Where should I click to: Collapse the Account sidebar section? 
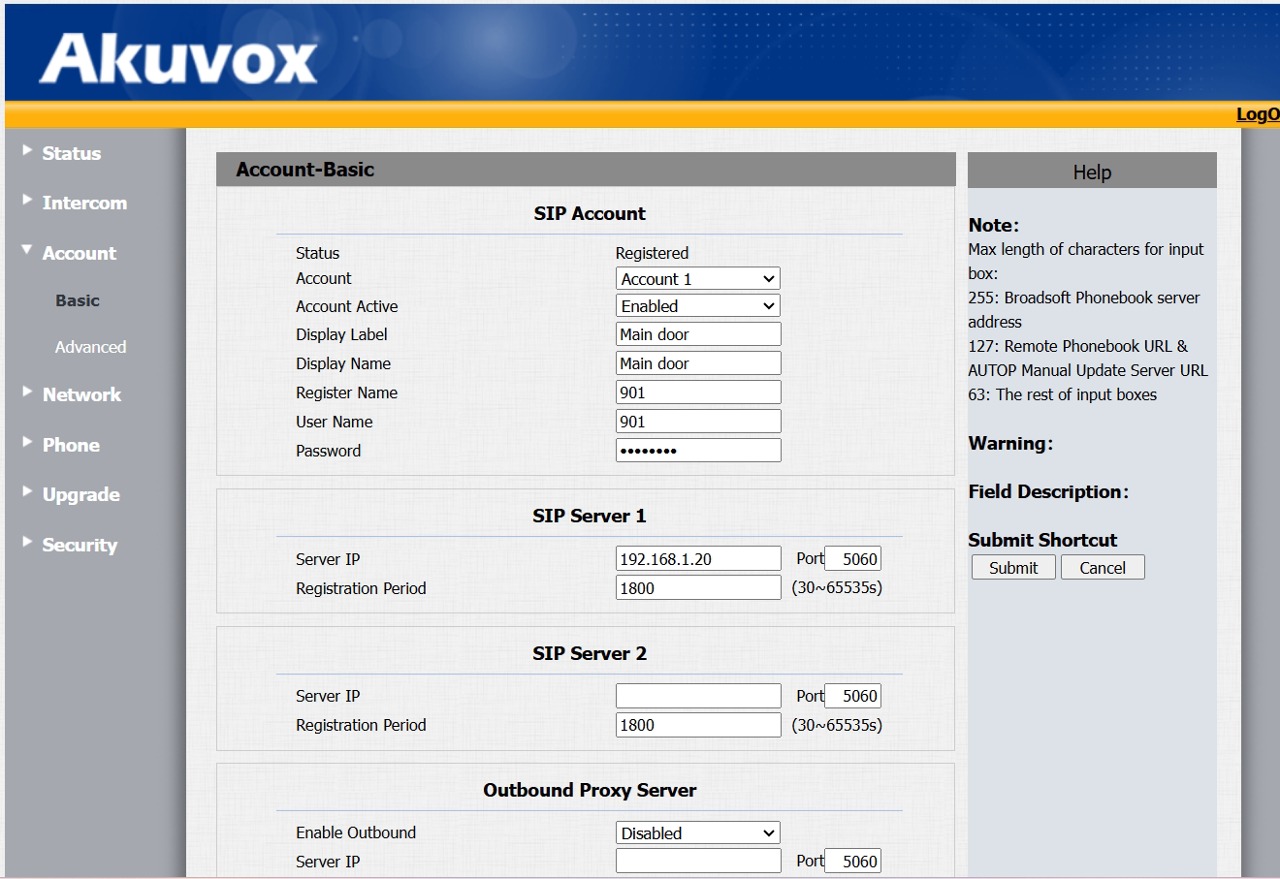tap(78, 253)
